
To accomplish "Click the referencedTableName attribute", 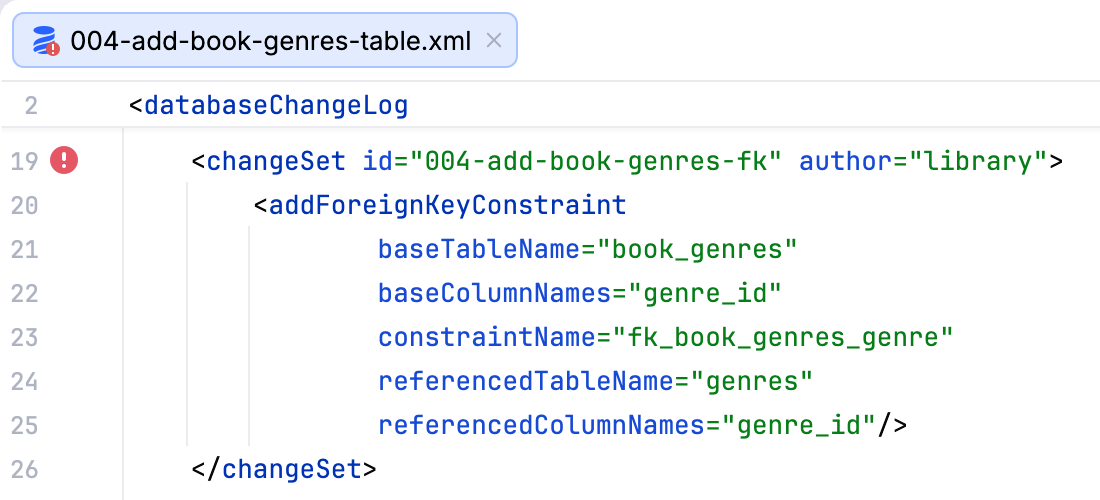I will [x=526, y=381].
